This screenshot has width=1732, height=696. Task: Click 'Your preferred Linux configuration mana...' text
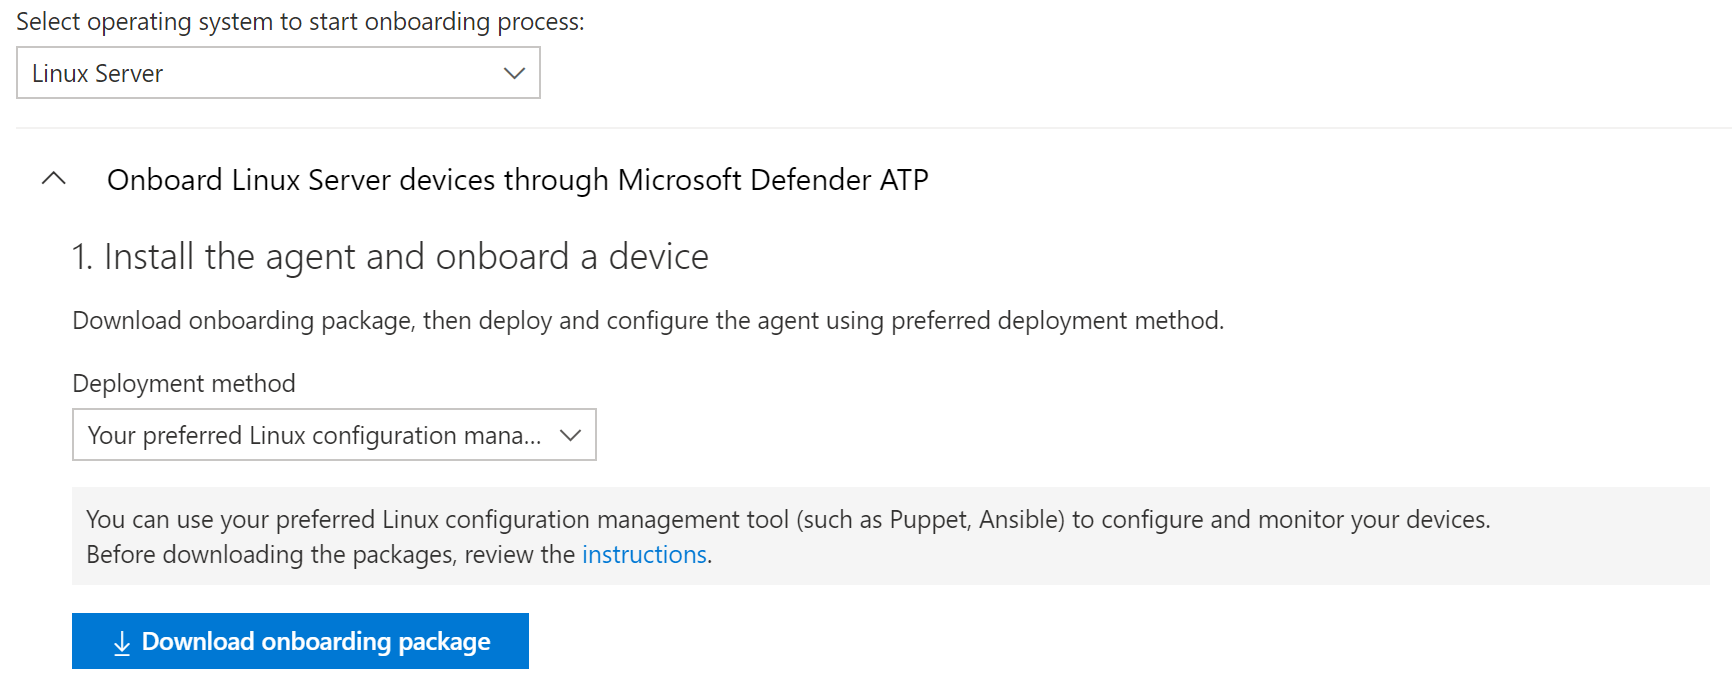[x=314, y=436]
